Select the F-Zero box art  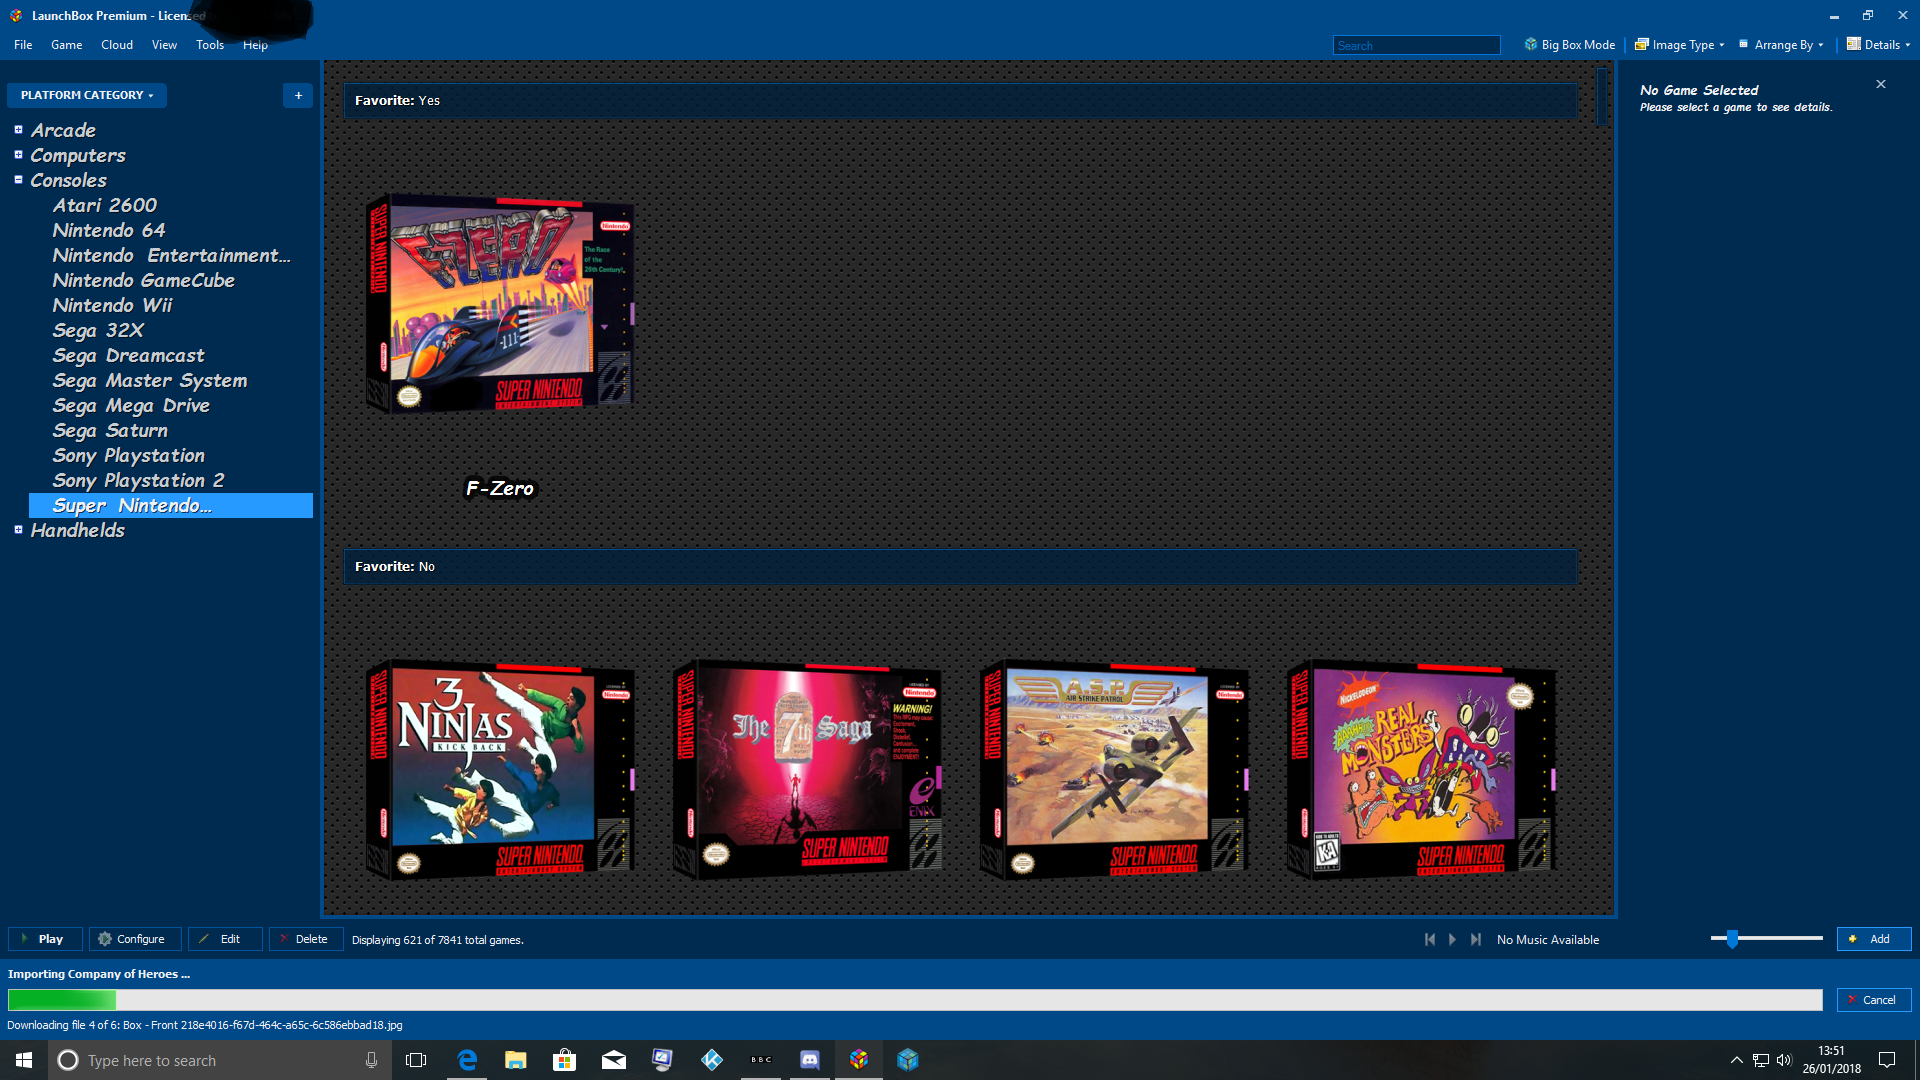(500, 303)
